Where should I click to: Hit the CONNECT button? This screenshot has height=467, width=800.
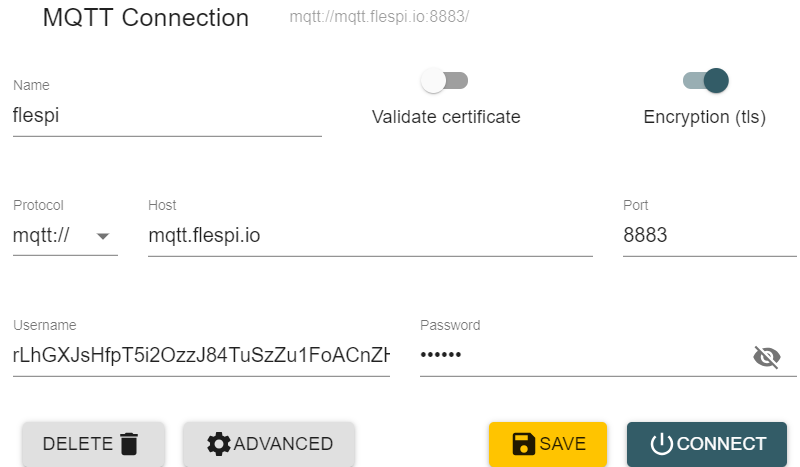pos(707,444)
